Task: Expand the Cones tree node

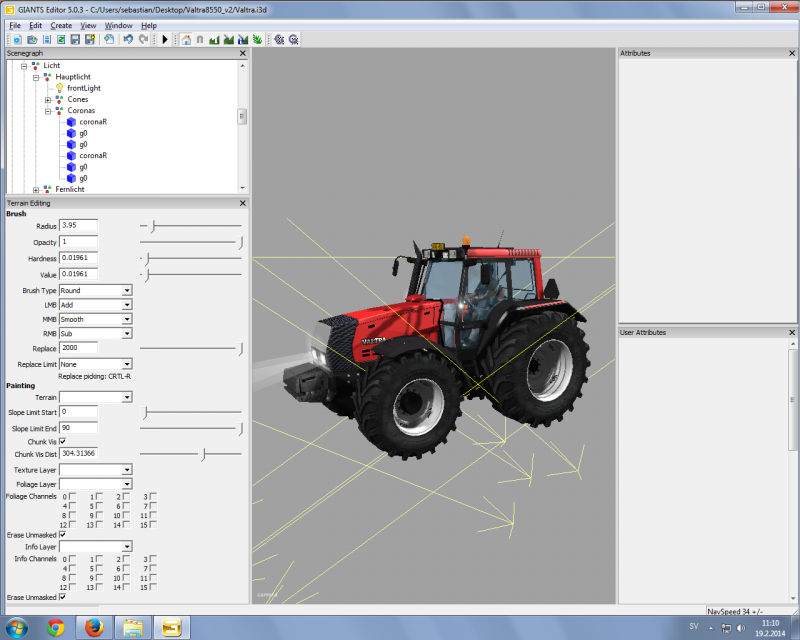Action: pyautogui.click(x=48, y=100)
